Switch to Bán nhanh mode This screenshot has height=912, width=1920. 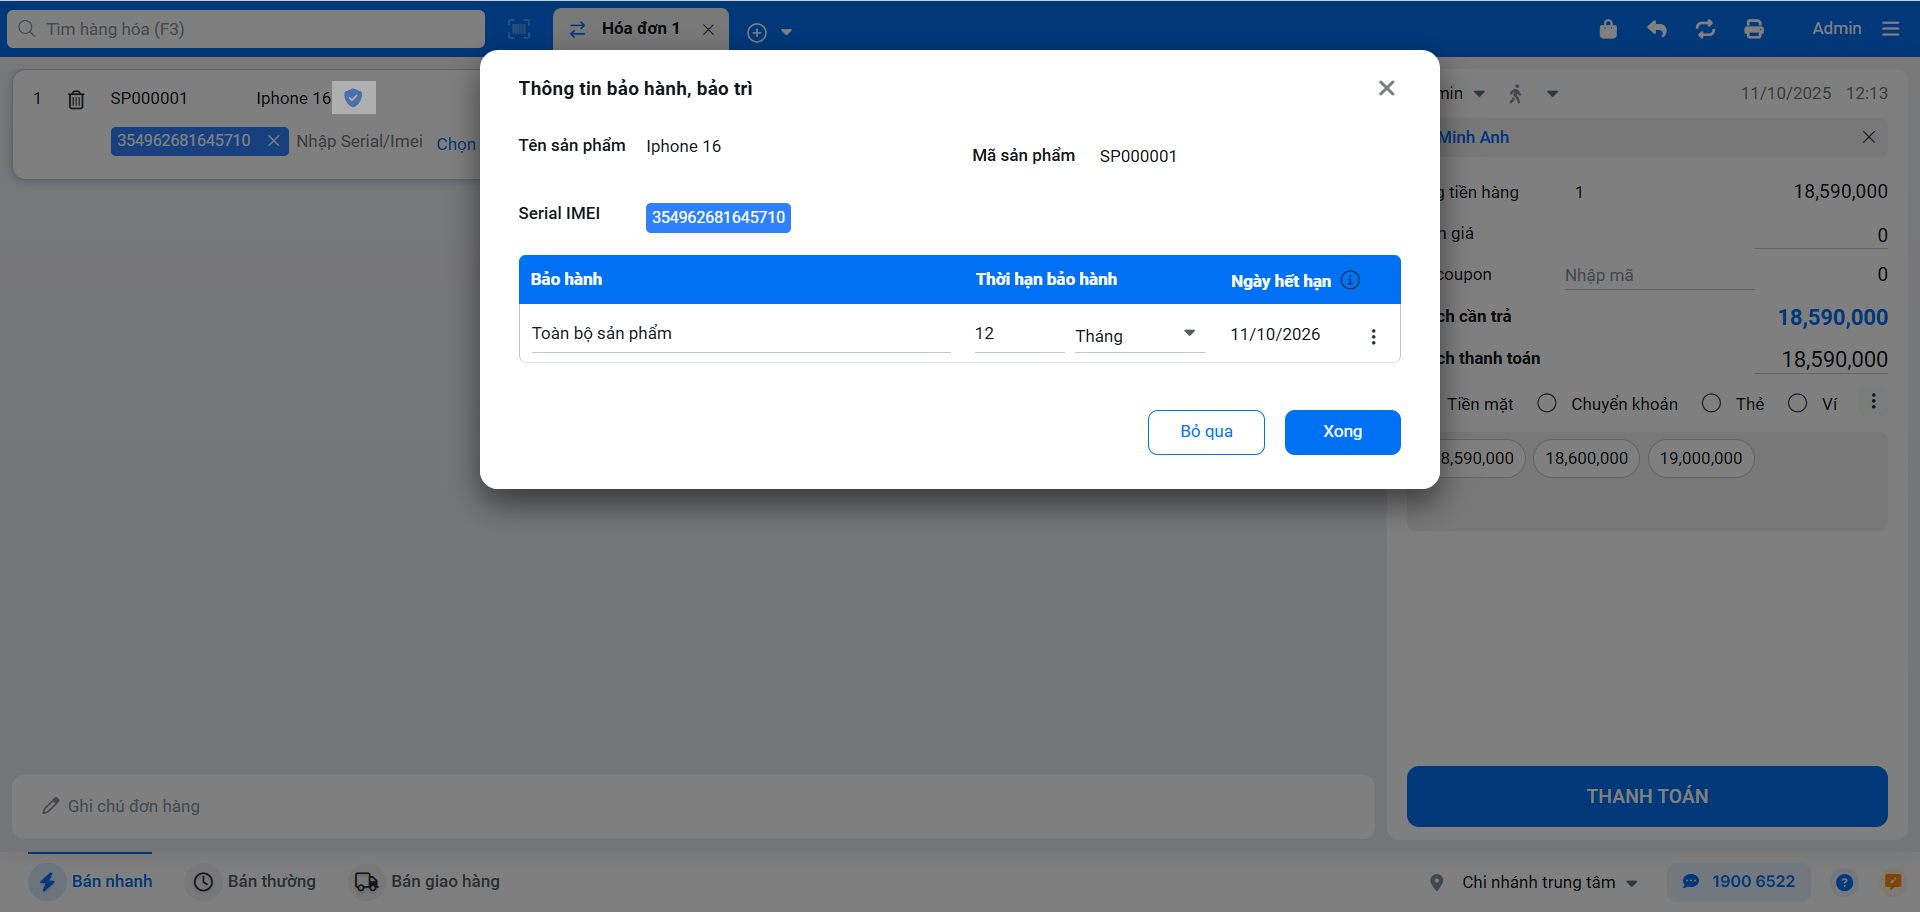click(91, 882)
